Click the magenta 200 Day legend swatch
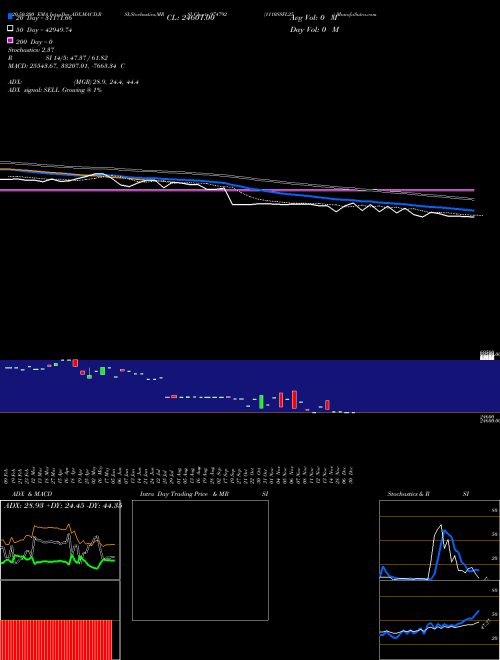Viewport: 500px width, 660px height. pyautogui.click(x=10, y=40)
